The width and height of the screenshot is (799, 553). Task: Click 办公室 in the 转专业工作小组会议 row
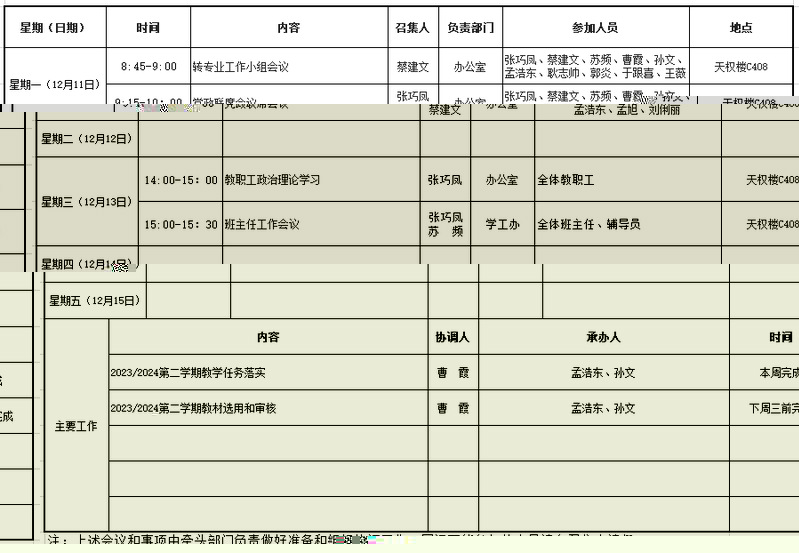470,66
